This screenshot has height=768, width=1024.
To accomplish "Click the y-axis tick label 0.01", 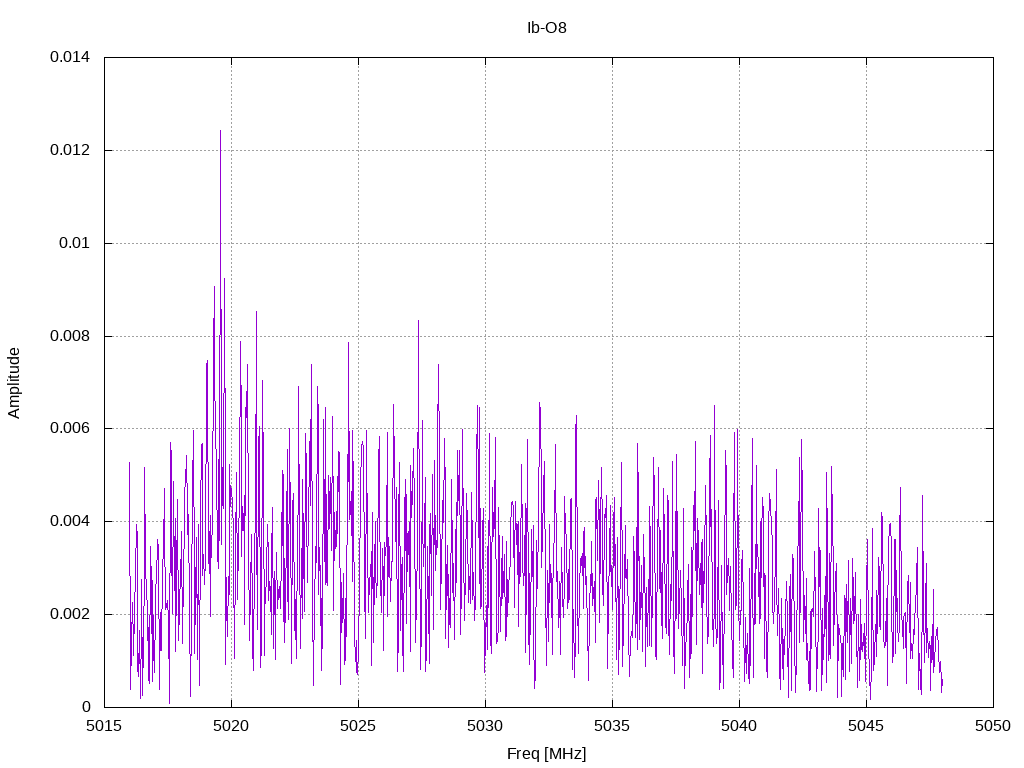I will point(74,243).
